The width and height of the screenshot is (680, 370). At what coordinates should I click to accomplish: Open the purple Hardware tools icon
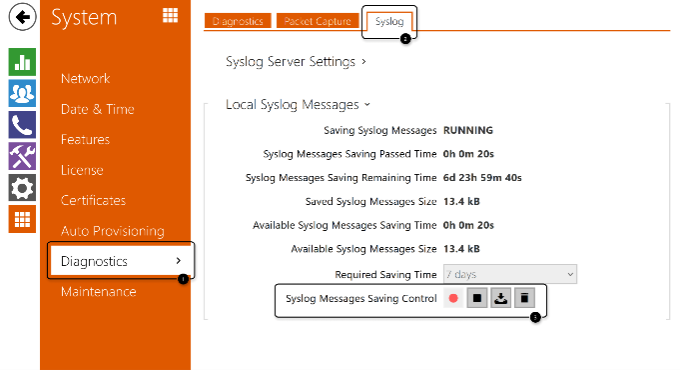22,156
